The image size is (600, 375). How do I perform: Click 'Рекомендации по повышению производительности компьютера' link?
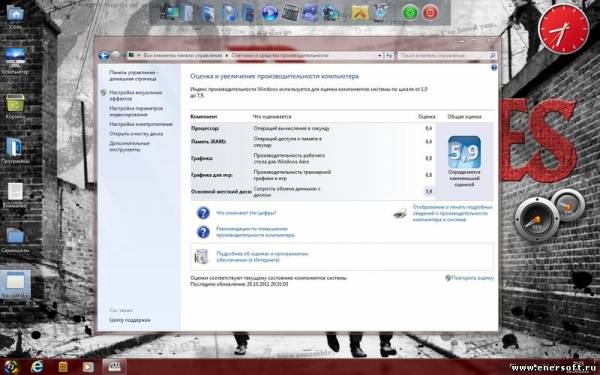coord(256,232)
